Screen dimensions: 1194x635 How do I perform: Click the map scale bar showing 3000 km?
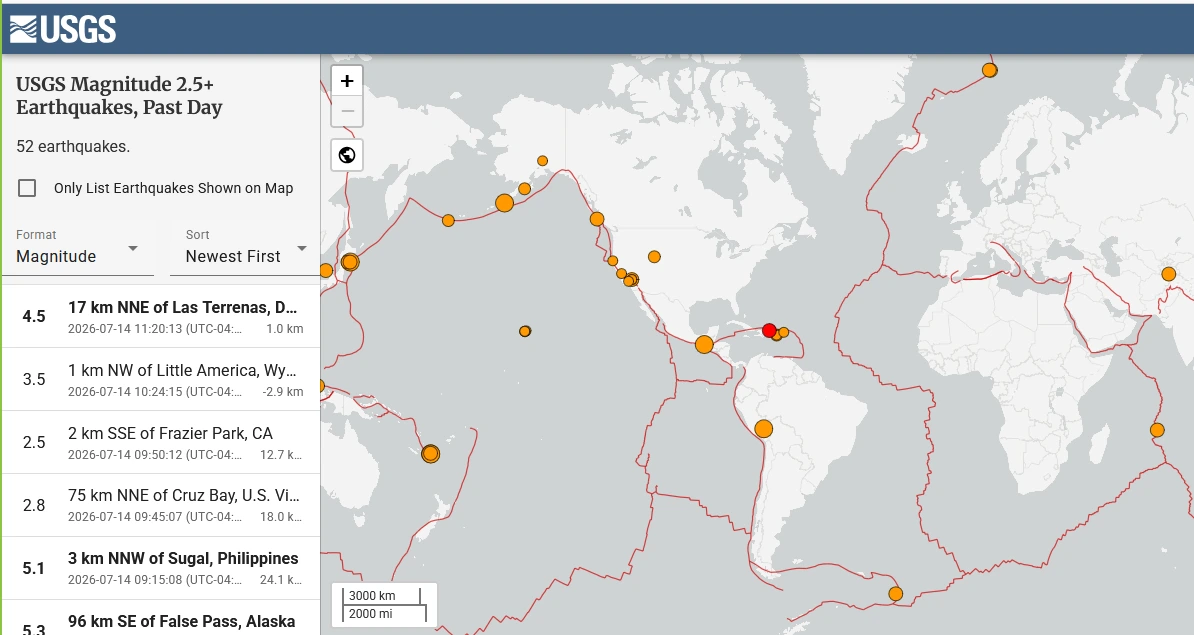click(x=385, y=605)
